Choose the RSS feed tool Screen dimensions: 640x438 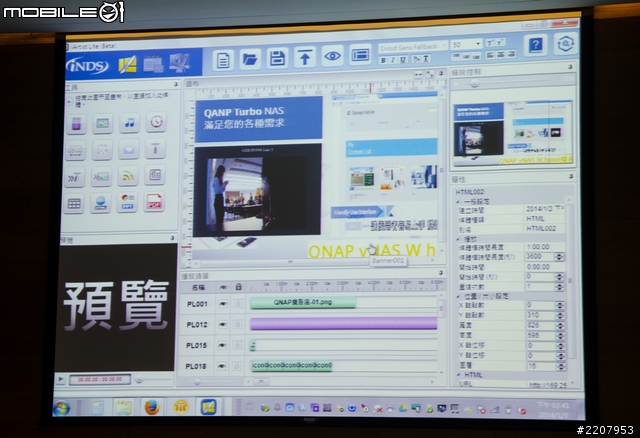pyautogui.click(x=128, y=176)
